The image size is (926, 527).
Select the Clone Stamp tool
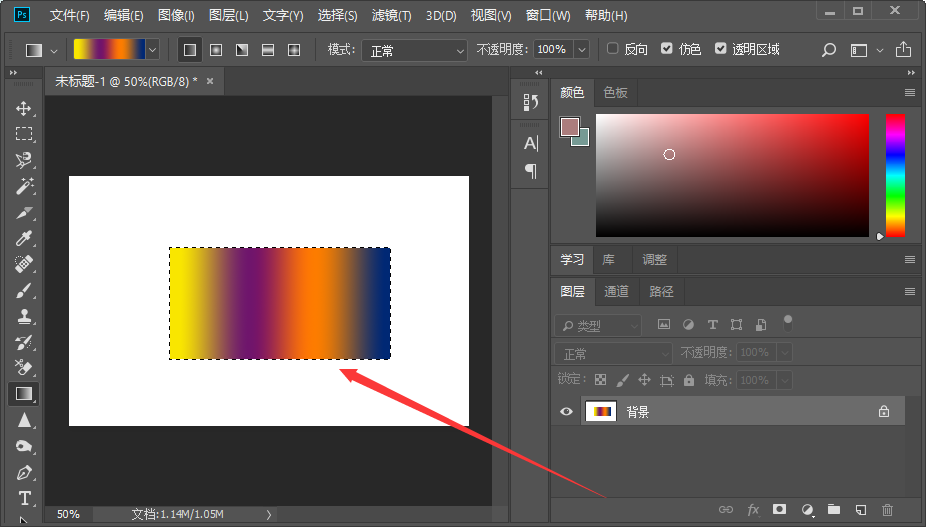coord(24,316)
